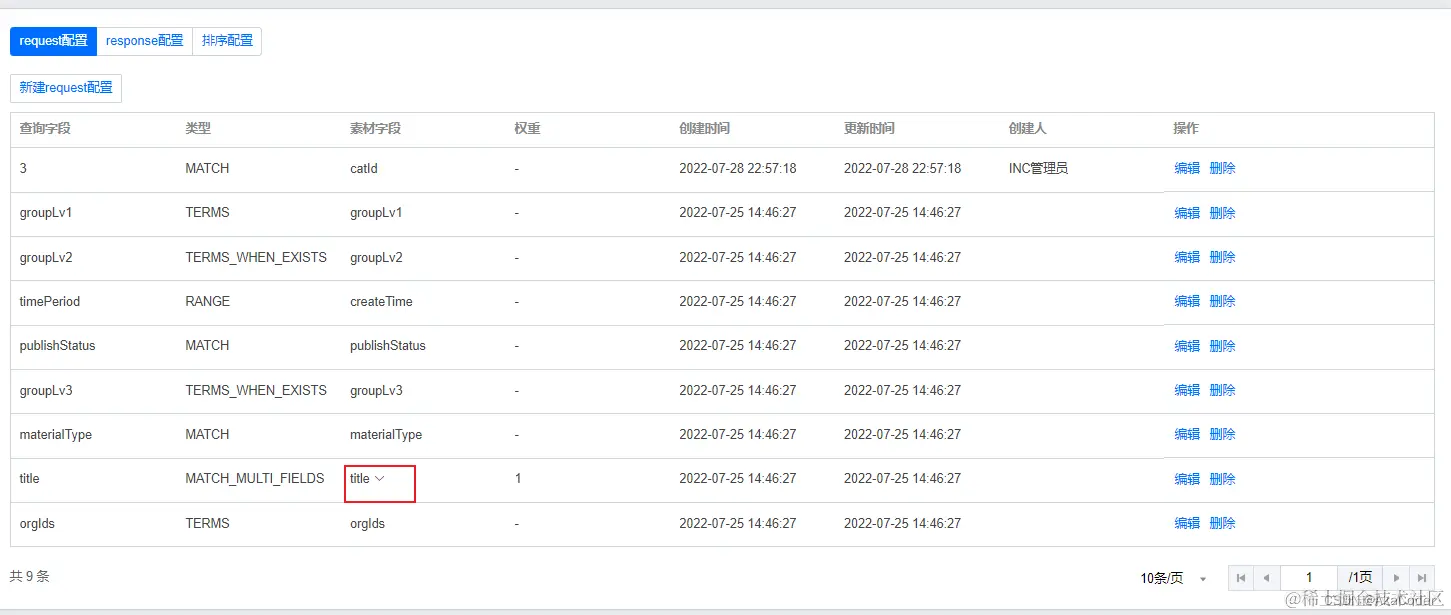The image size is (1451, 615).
Task: Edit the materialType row
Action: 1187,434
